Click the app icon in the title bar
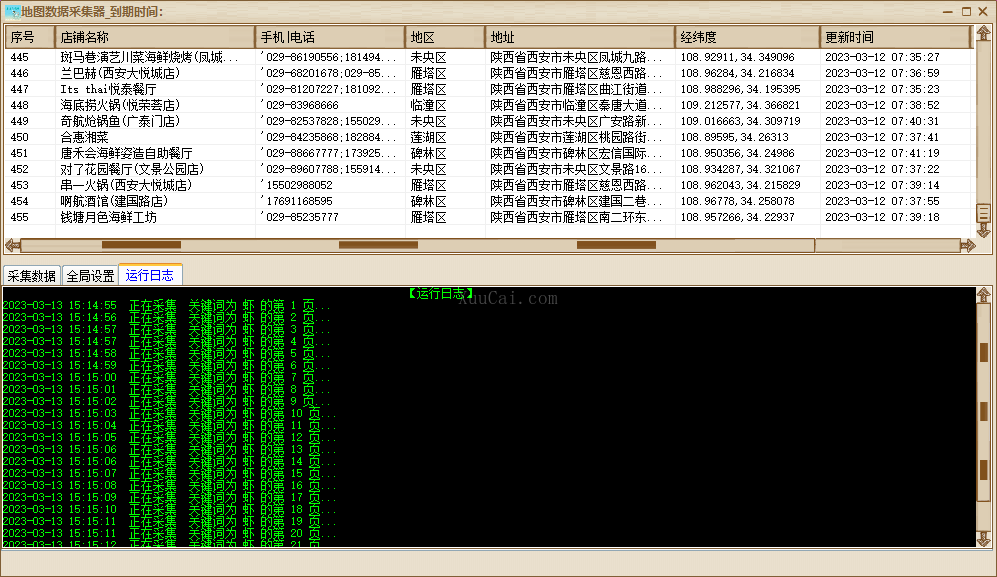The width and height of the screenshot is (997, 577). [x=11, y=11]
